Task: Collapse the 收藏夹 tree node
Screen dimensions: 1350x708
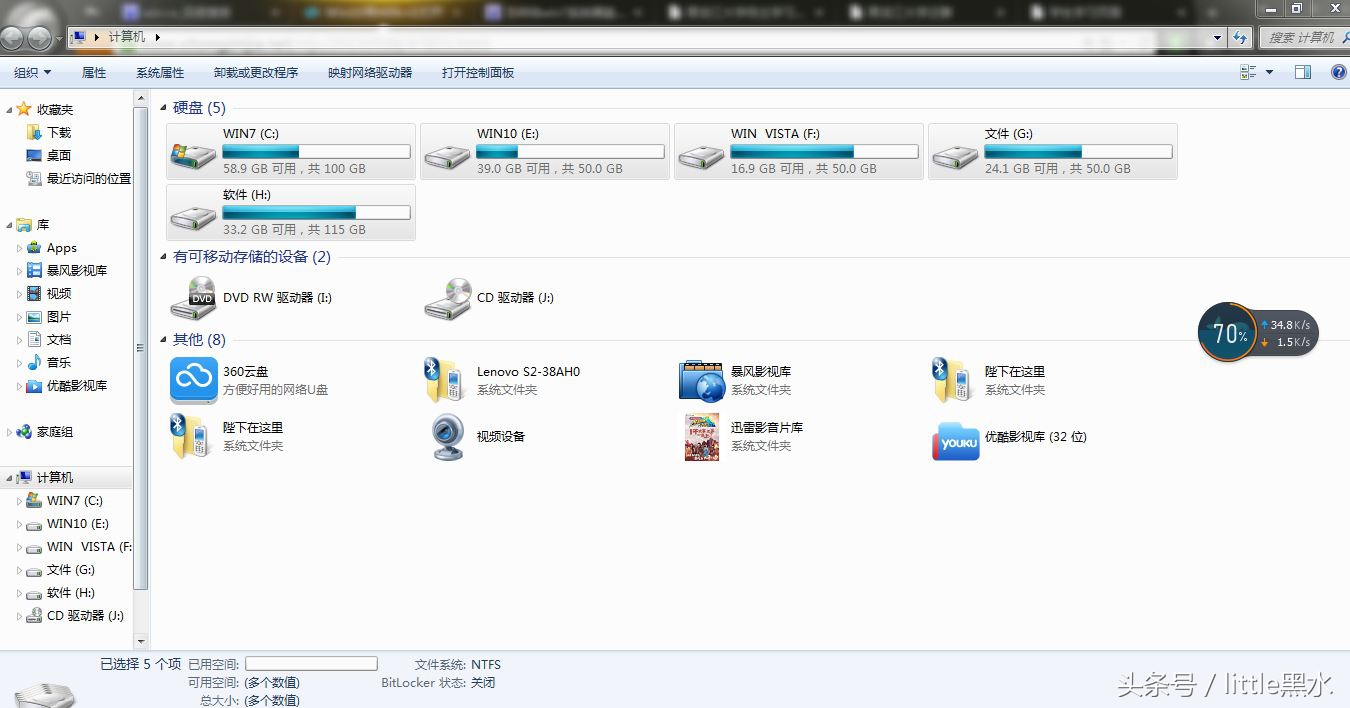Action: (9, 109)
